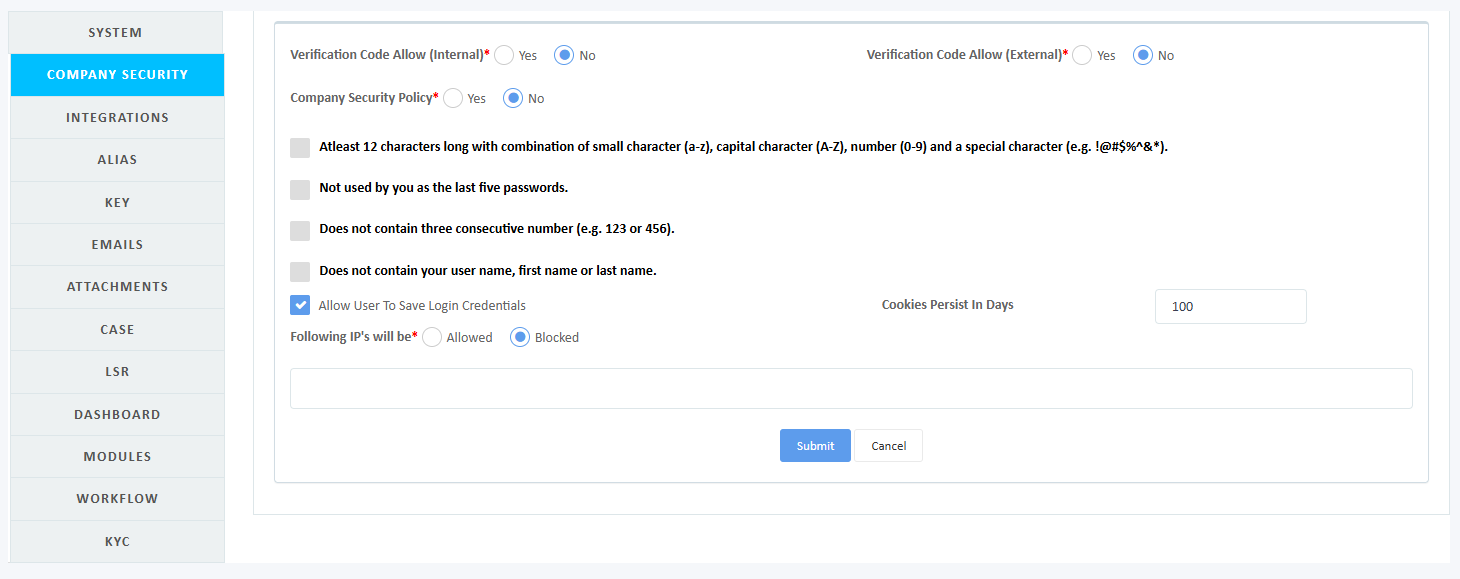
Task: Open the ATTACHMENTS section
Action: point(117,287)
